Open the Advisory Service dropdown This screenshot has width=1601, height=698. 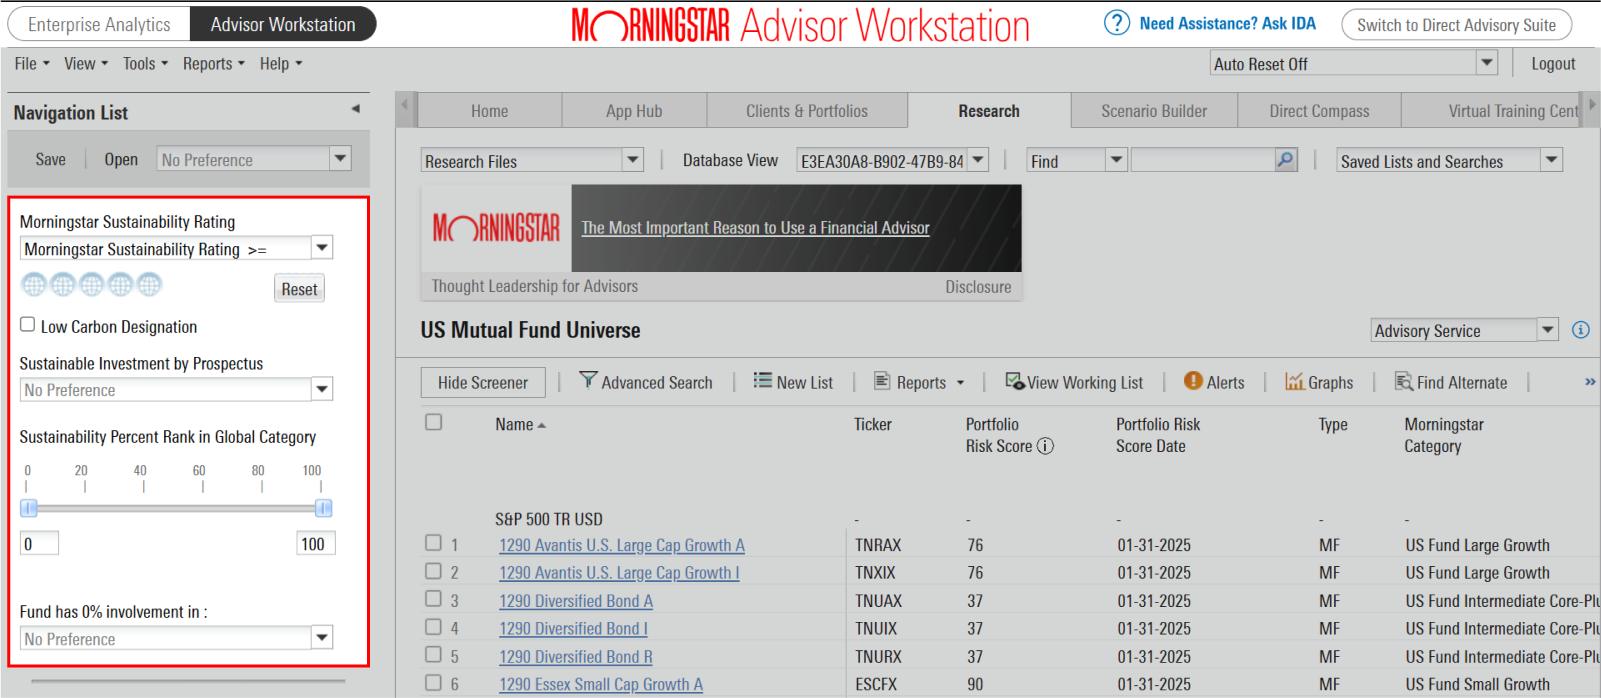1547,330
